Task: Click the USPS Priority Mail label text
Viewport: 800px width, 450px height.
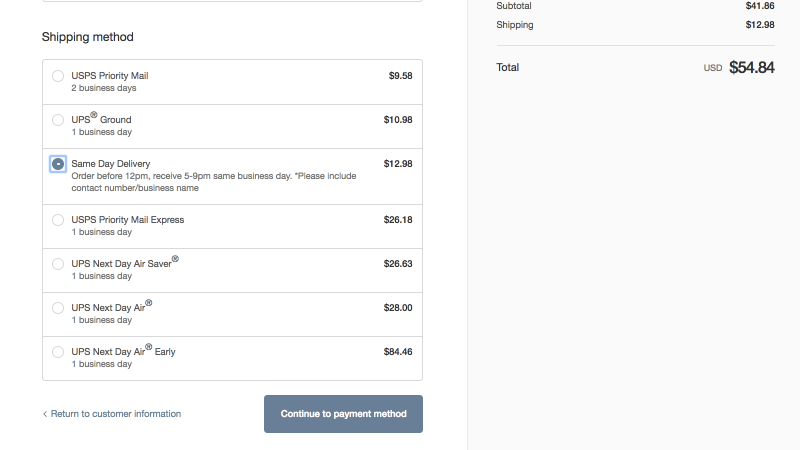Action: 110,76
